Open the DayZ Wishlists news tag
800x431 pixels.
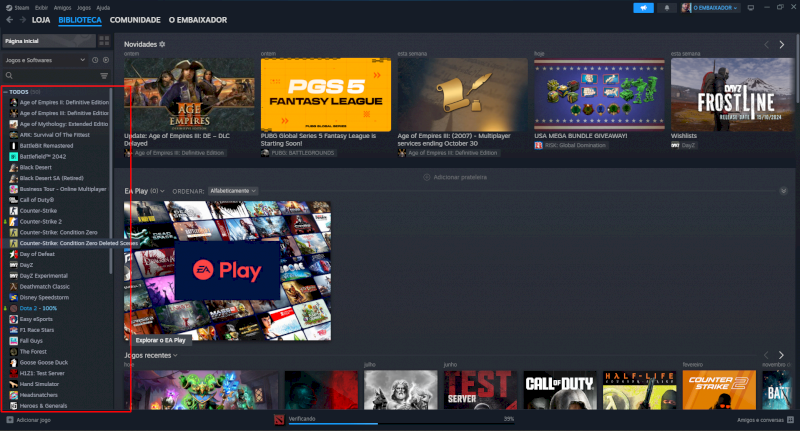point(683,145)
